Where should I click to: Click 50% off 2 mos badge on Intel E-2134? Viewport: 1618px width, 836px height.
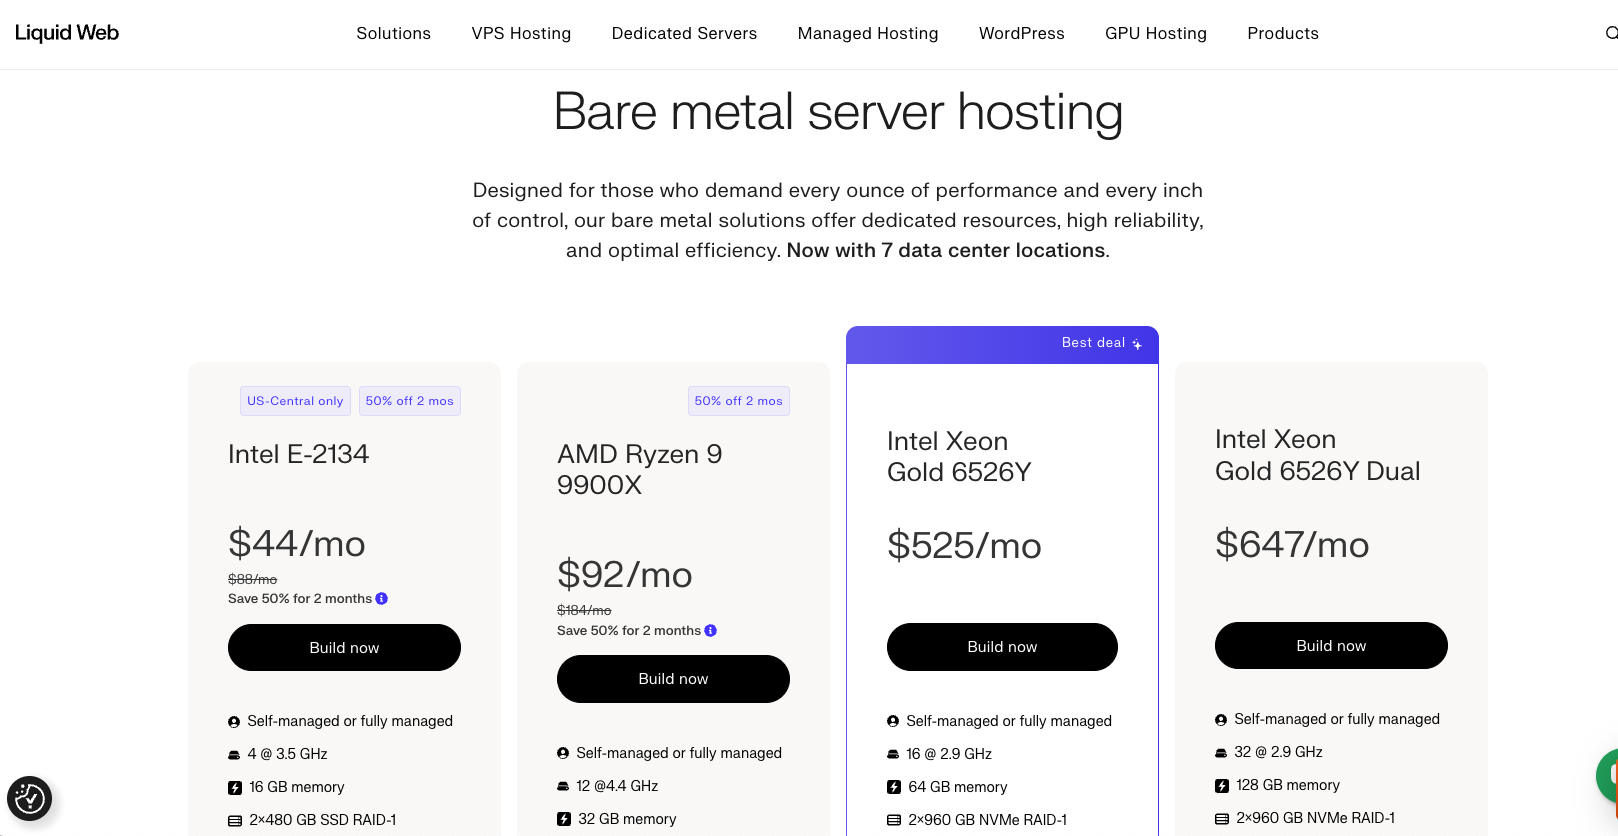410,401
